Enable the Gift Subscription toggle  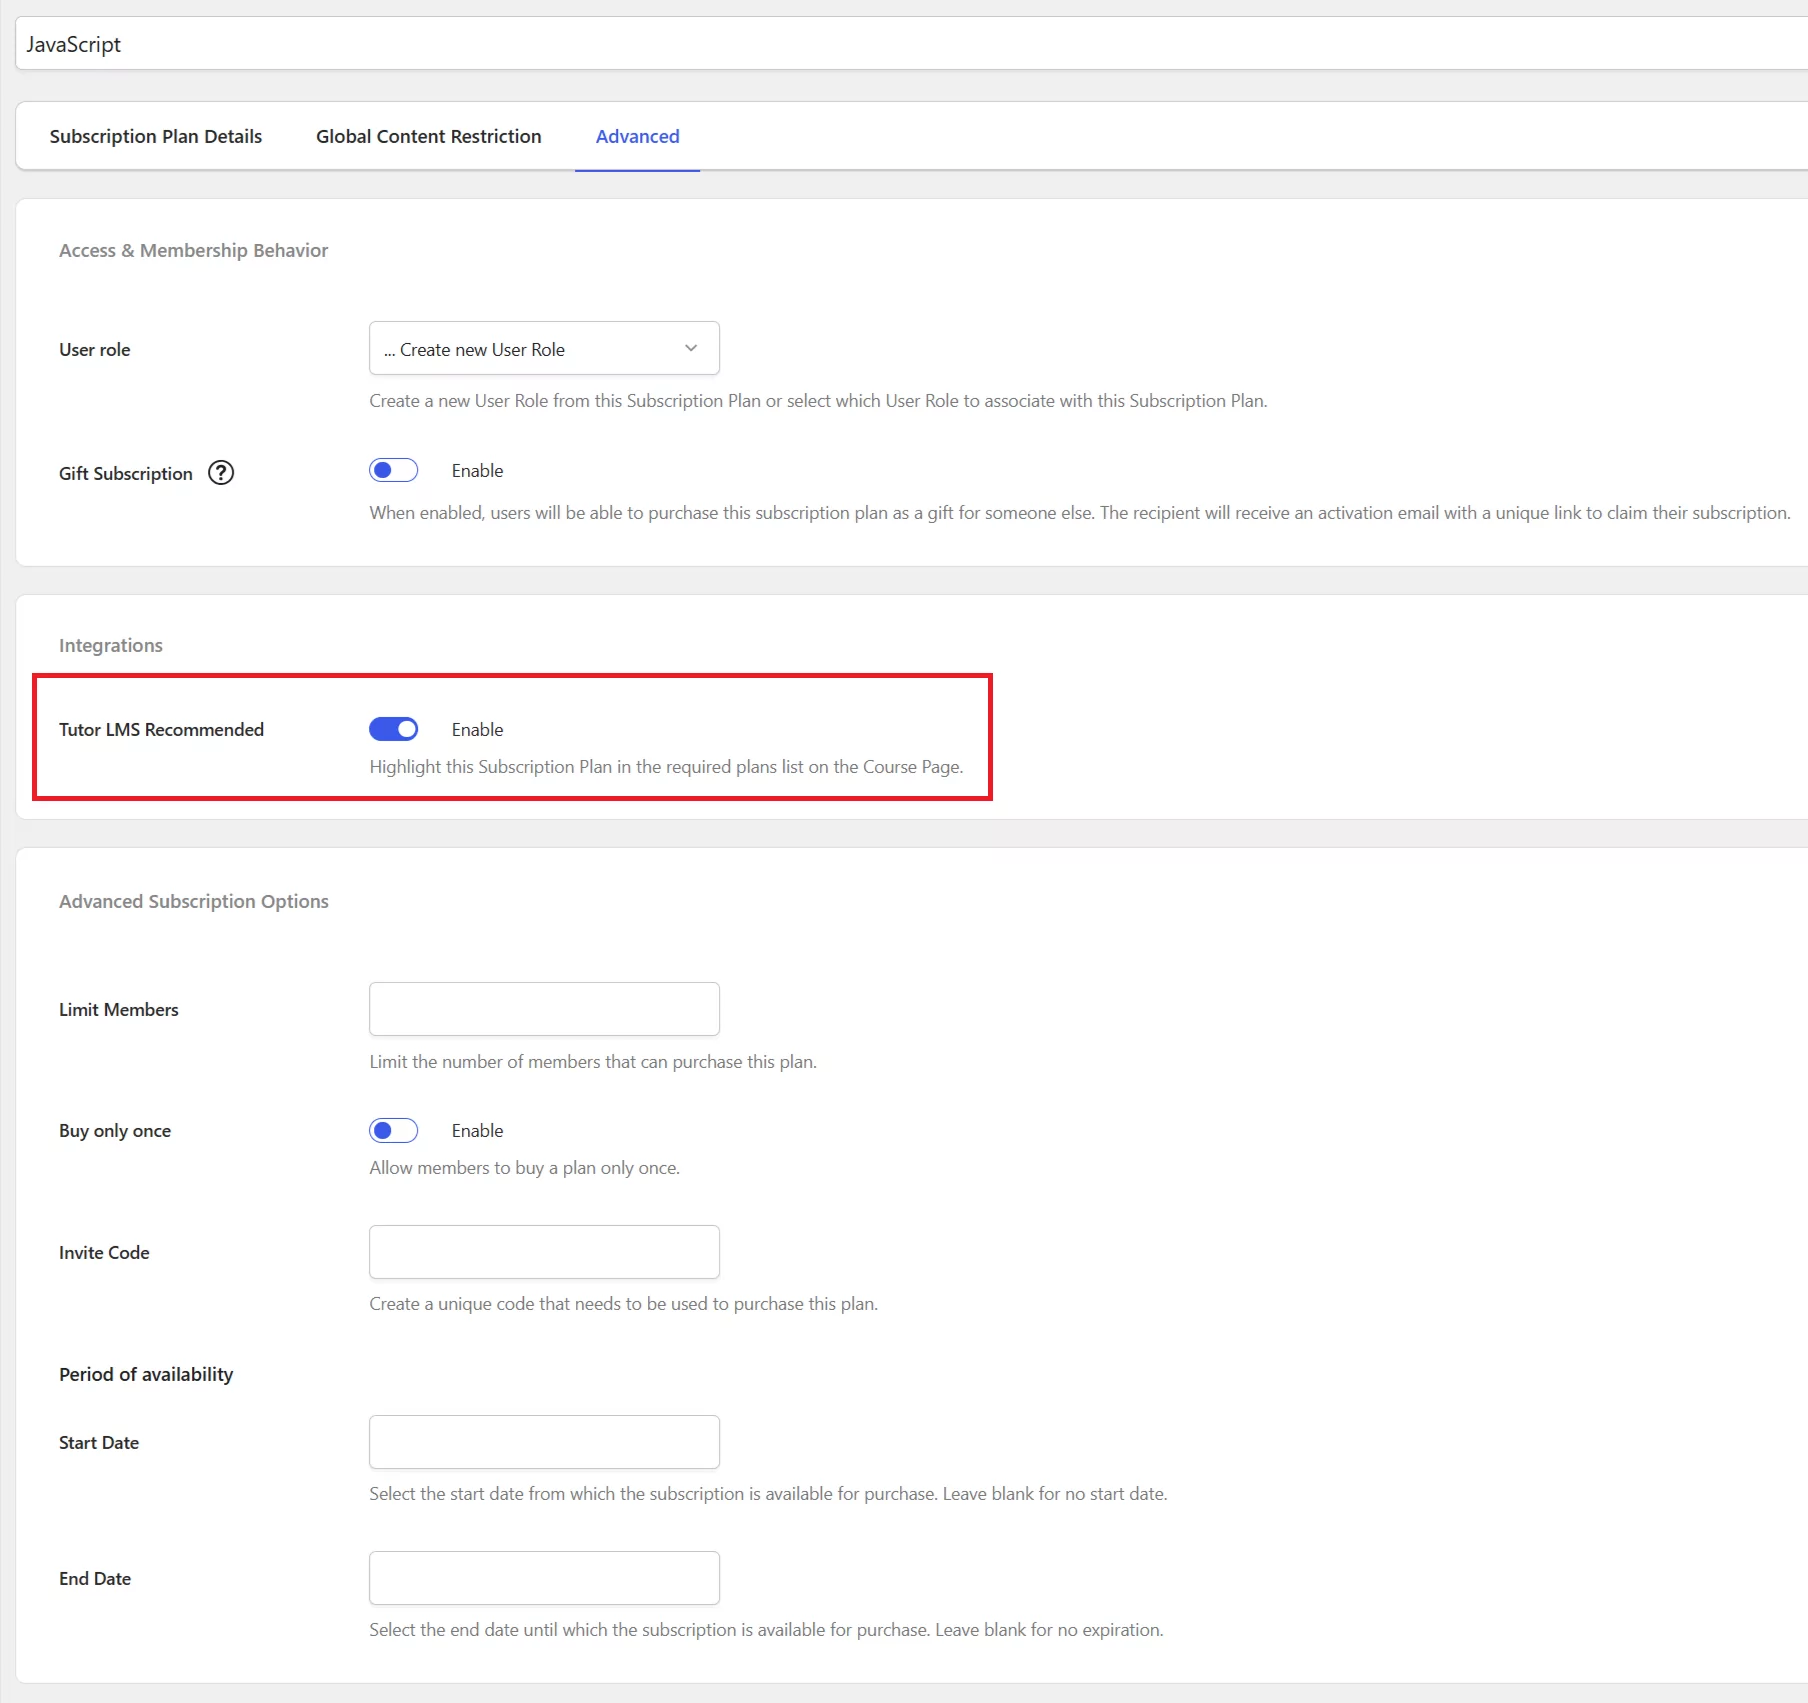(x=394, y=470)
